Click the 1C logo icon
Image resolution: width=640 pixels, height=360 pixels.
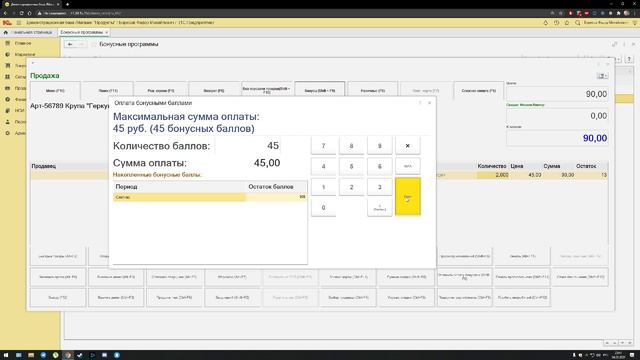point(7,23)
